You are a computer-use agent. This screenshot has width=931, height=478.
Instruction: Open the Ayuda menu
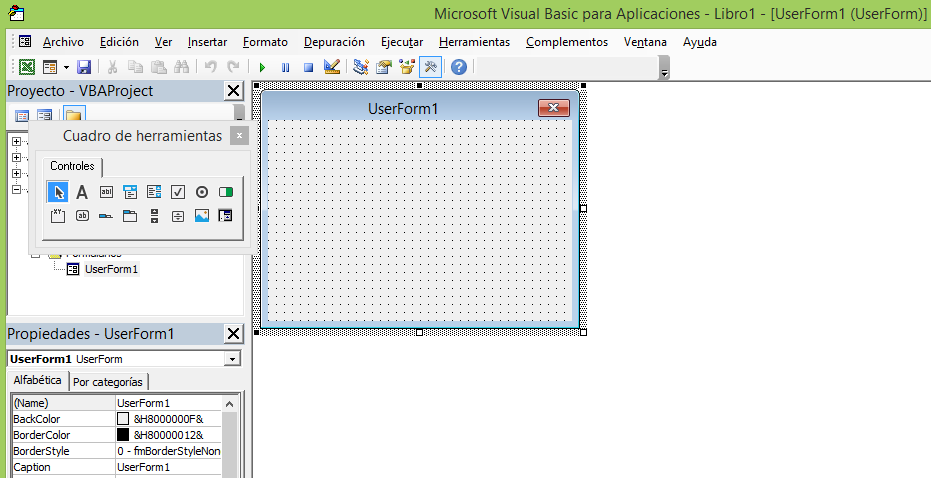pyautogui.click(x=700, y=42)
